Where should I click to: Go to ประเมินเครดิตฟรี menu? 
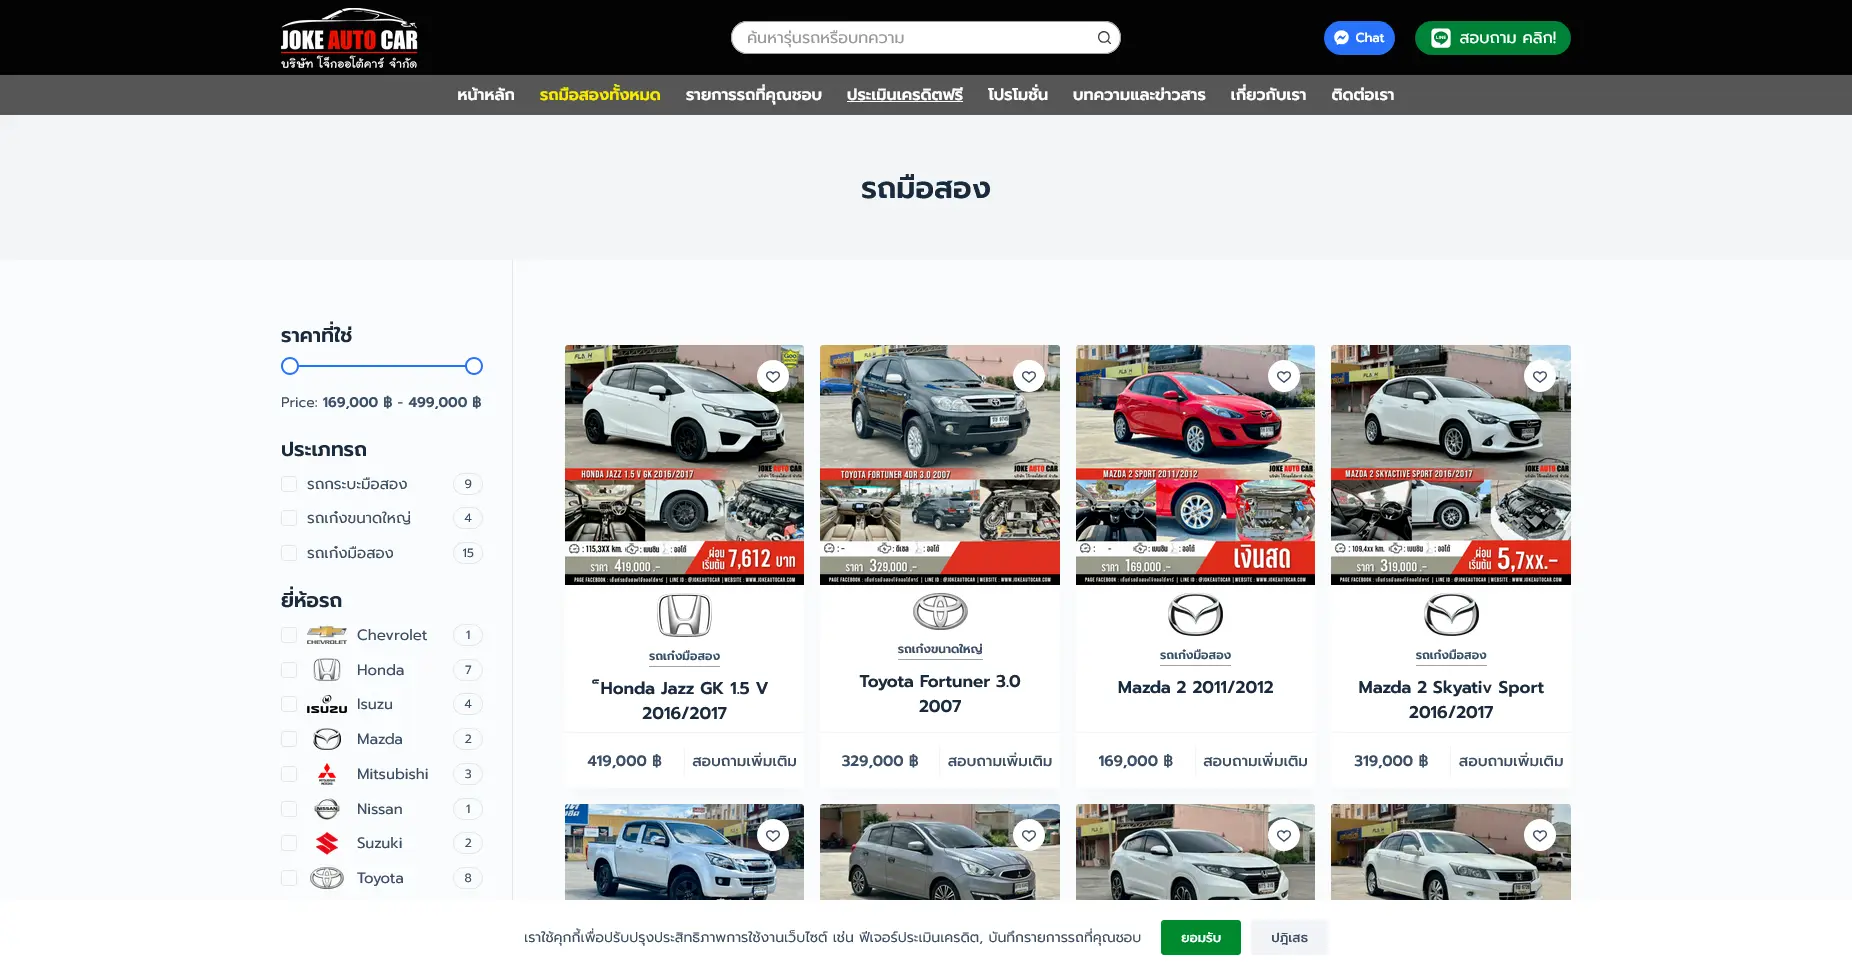point(904,95)
